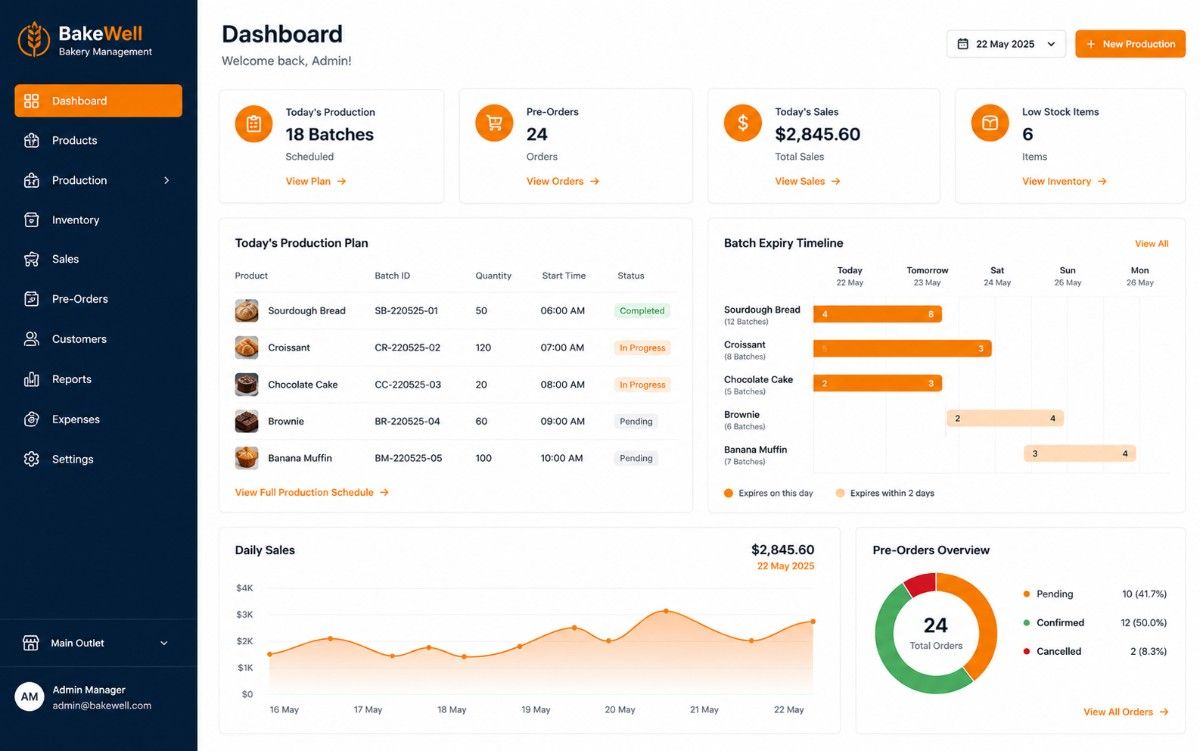Click the Dashboard grid icon in sidebar
1200x751 pixels.
[31, 101]
